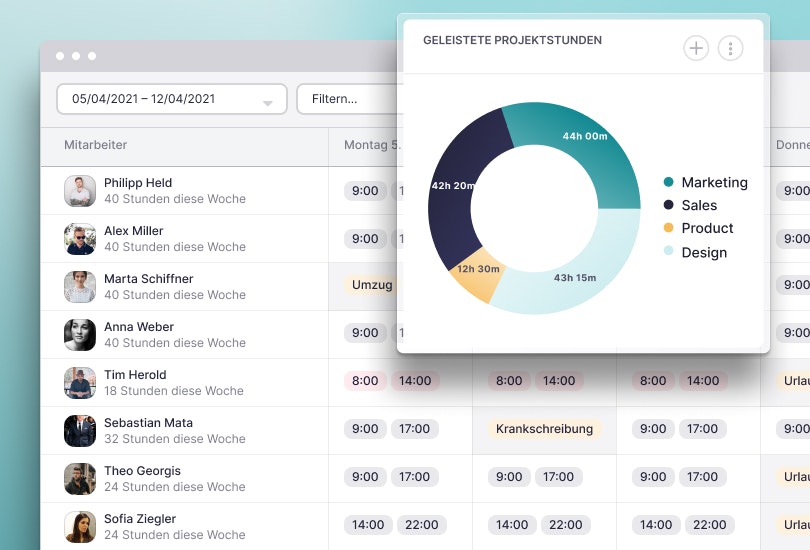
Task: Click "18 Stunden diese Woche" under Tim Herold
Action: (174, 391)
